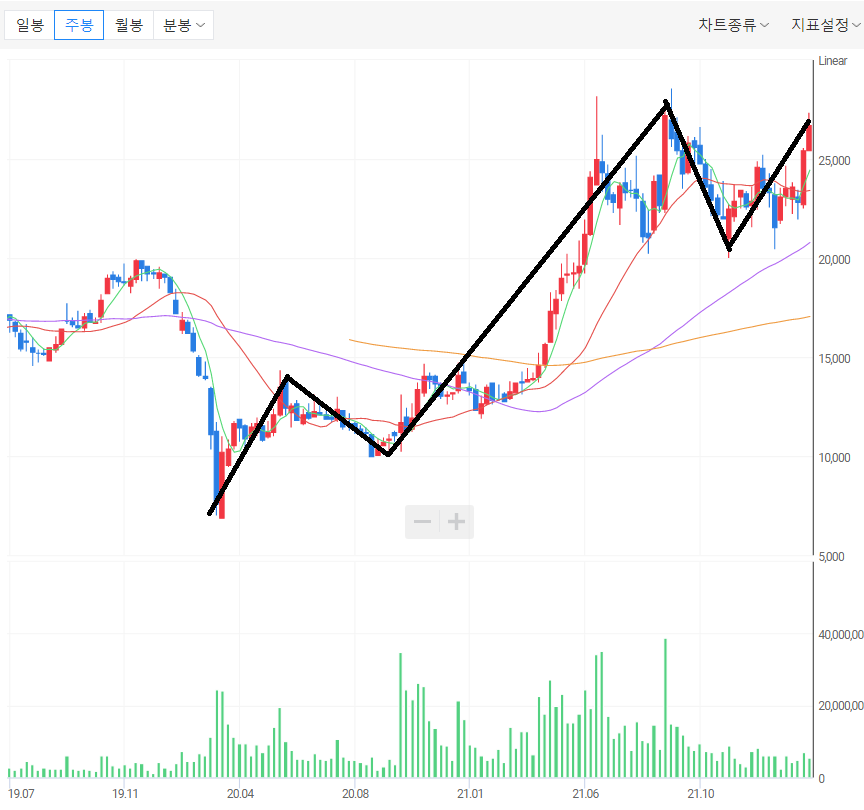Zoom in the chart with plus button
The height and width of the screenshot is (810, 864).
click(456, 521)
